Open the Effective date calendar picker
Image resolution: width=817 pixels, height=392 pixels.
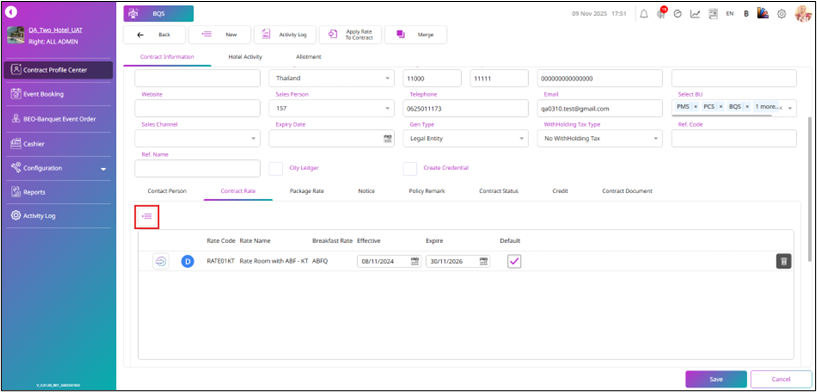(415, 262)
